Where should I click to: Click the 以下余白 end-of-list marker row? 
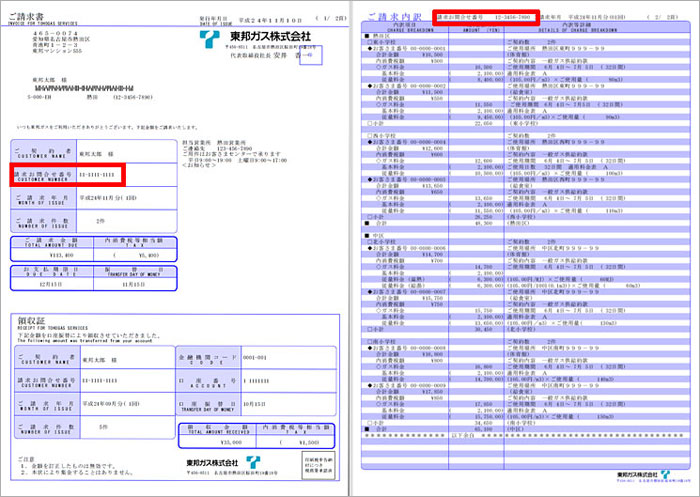click(525, 435)
